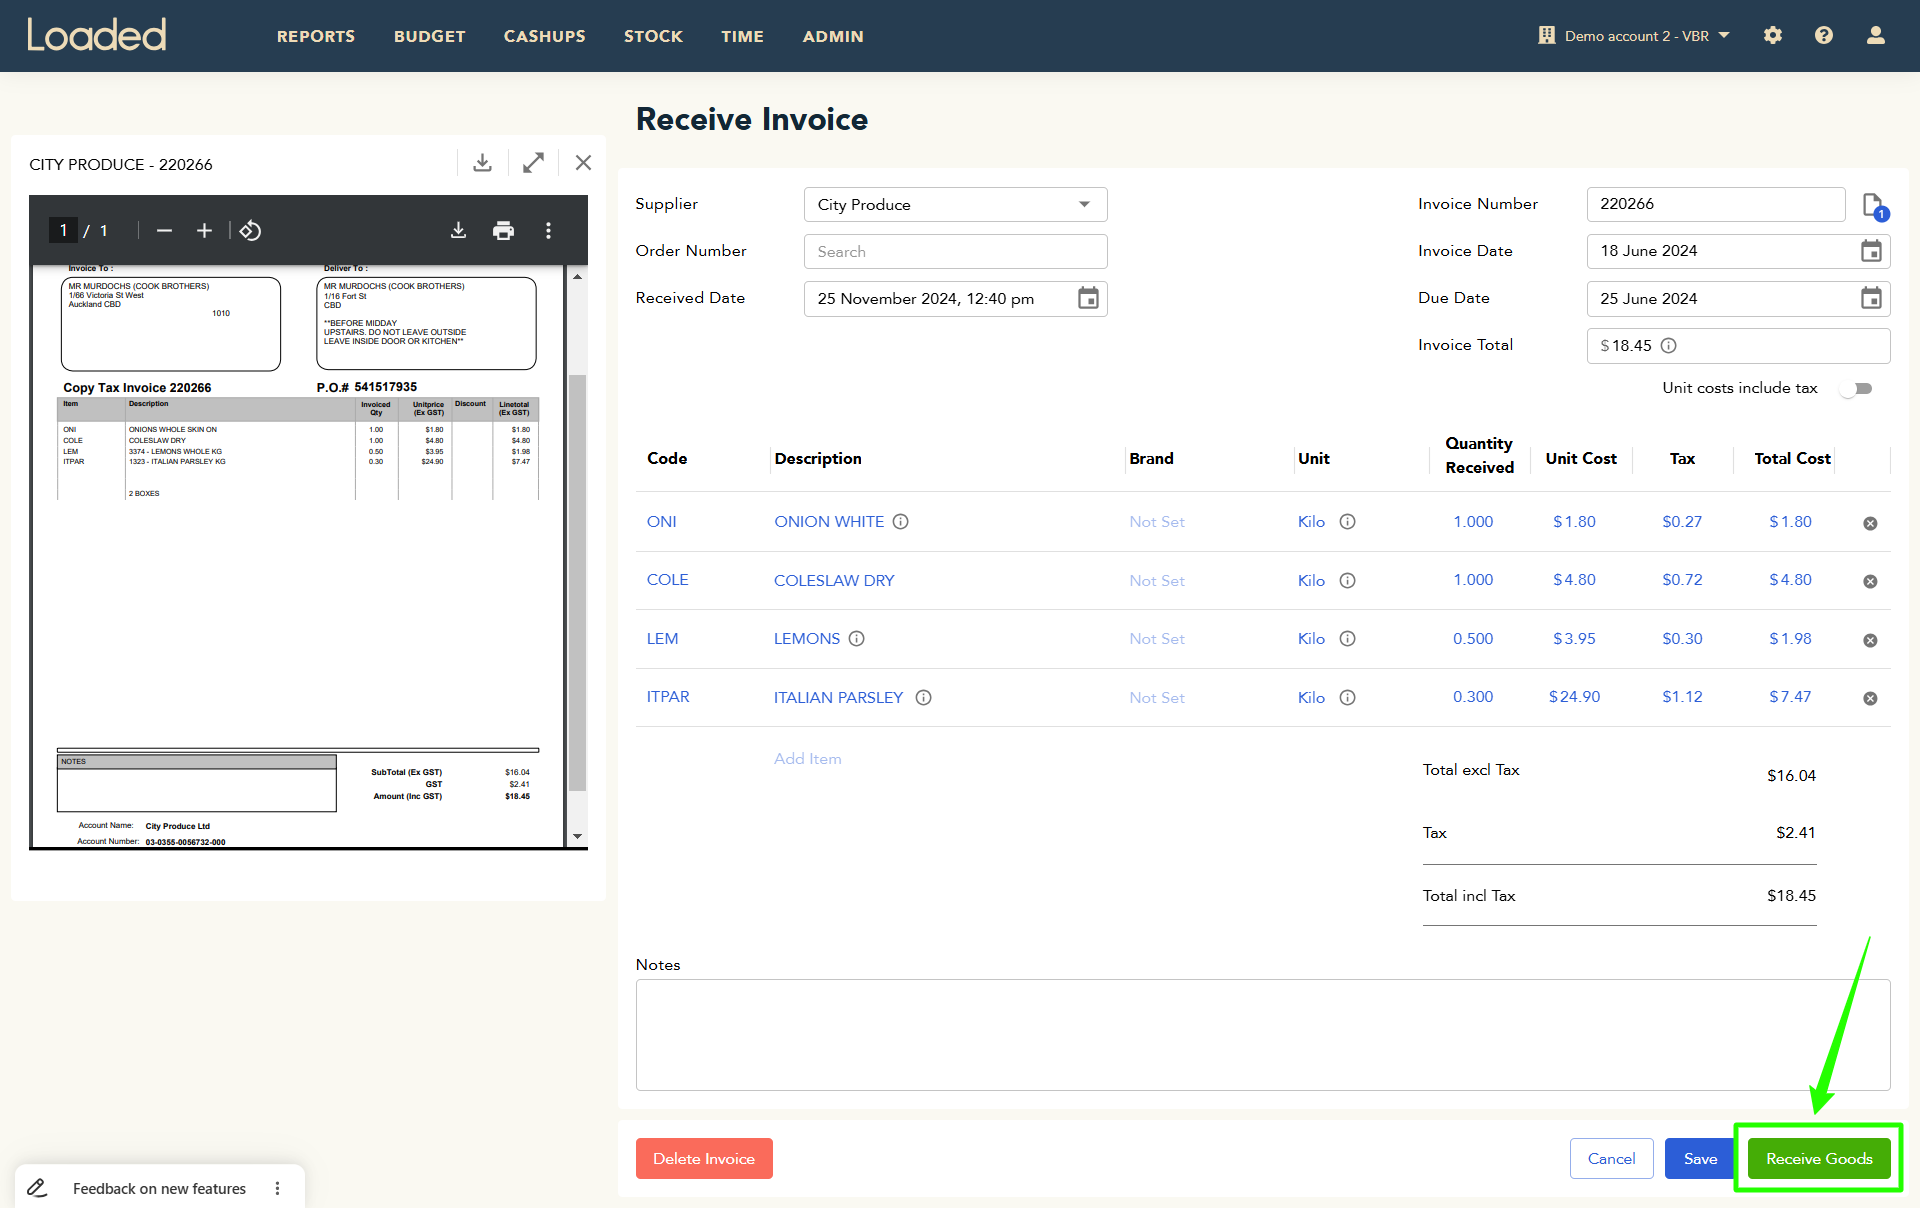Click COLESLAW DRY tax $0.72
The height and width of the screenshot is (1209, 1920).
pos(1682,580)
